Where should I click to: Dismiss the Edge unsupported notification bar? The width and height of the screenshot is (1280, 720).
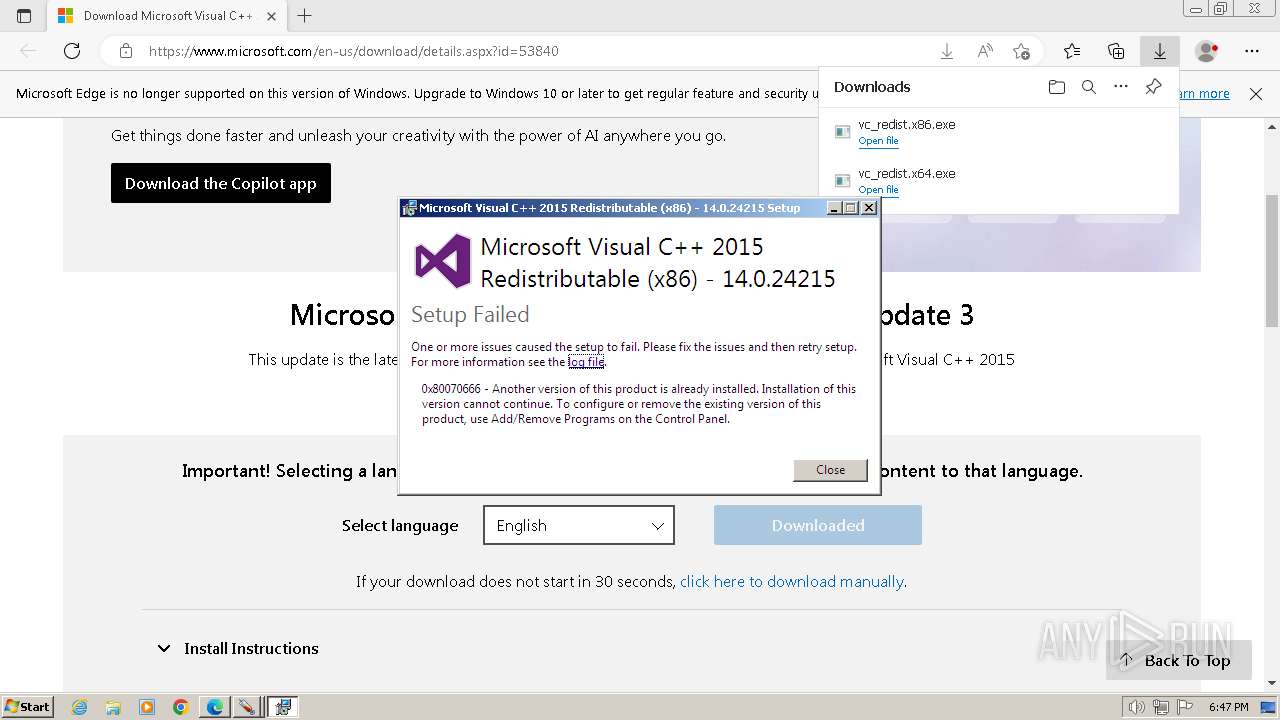click(x=1256, y=93)
